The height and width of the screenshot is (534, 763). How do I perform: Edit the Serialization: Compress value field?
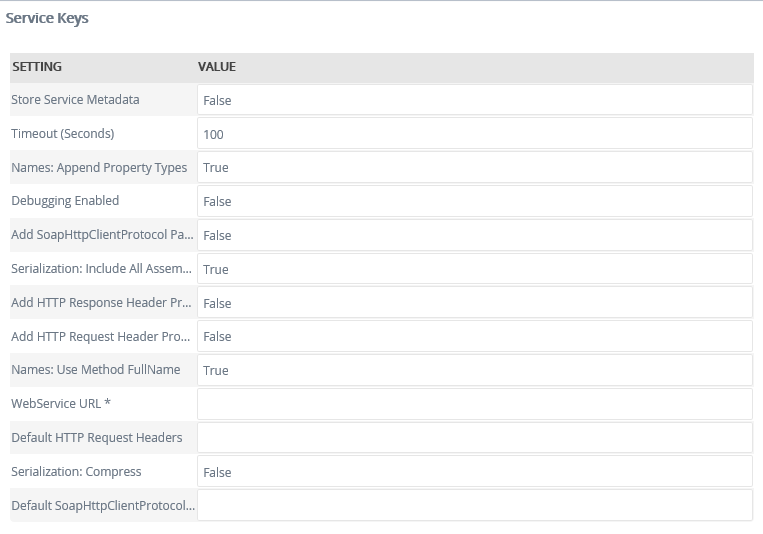click(474, 472)
